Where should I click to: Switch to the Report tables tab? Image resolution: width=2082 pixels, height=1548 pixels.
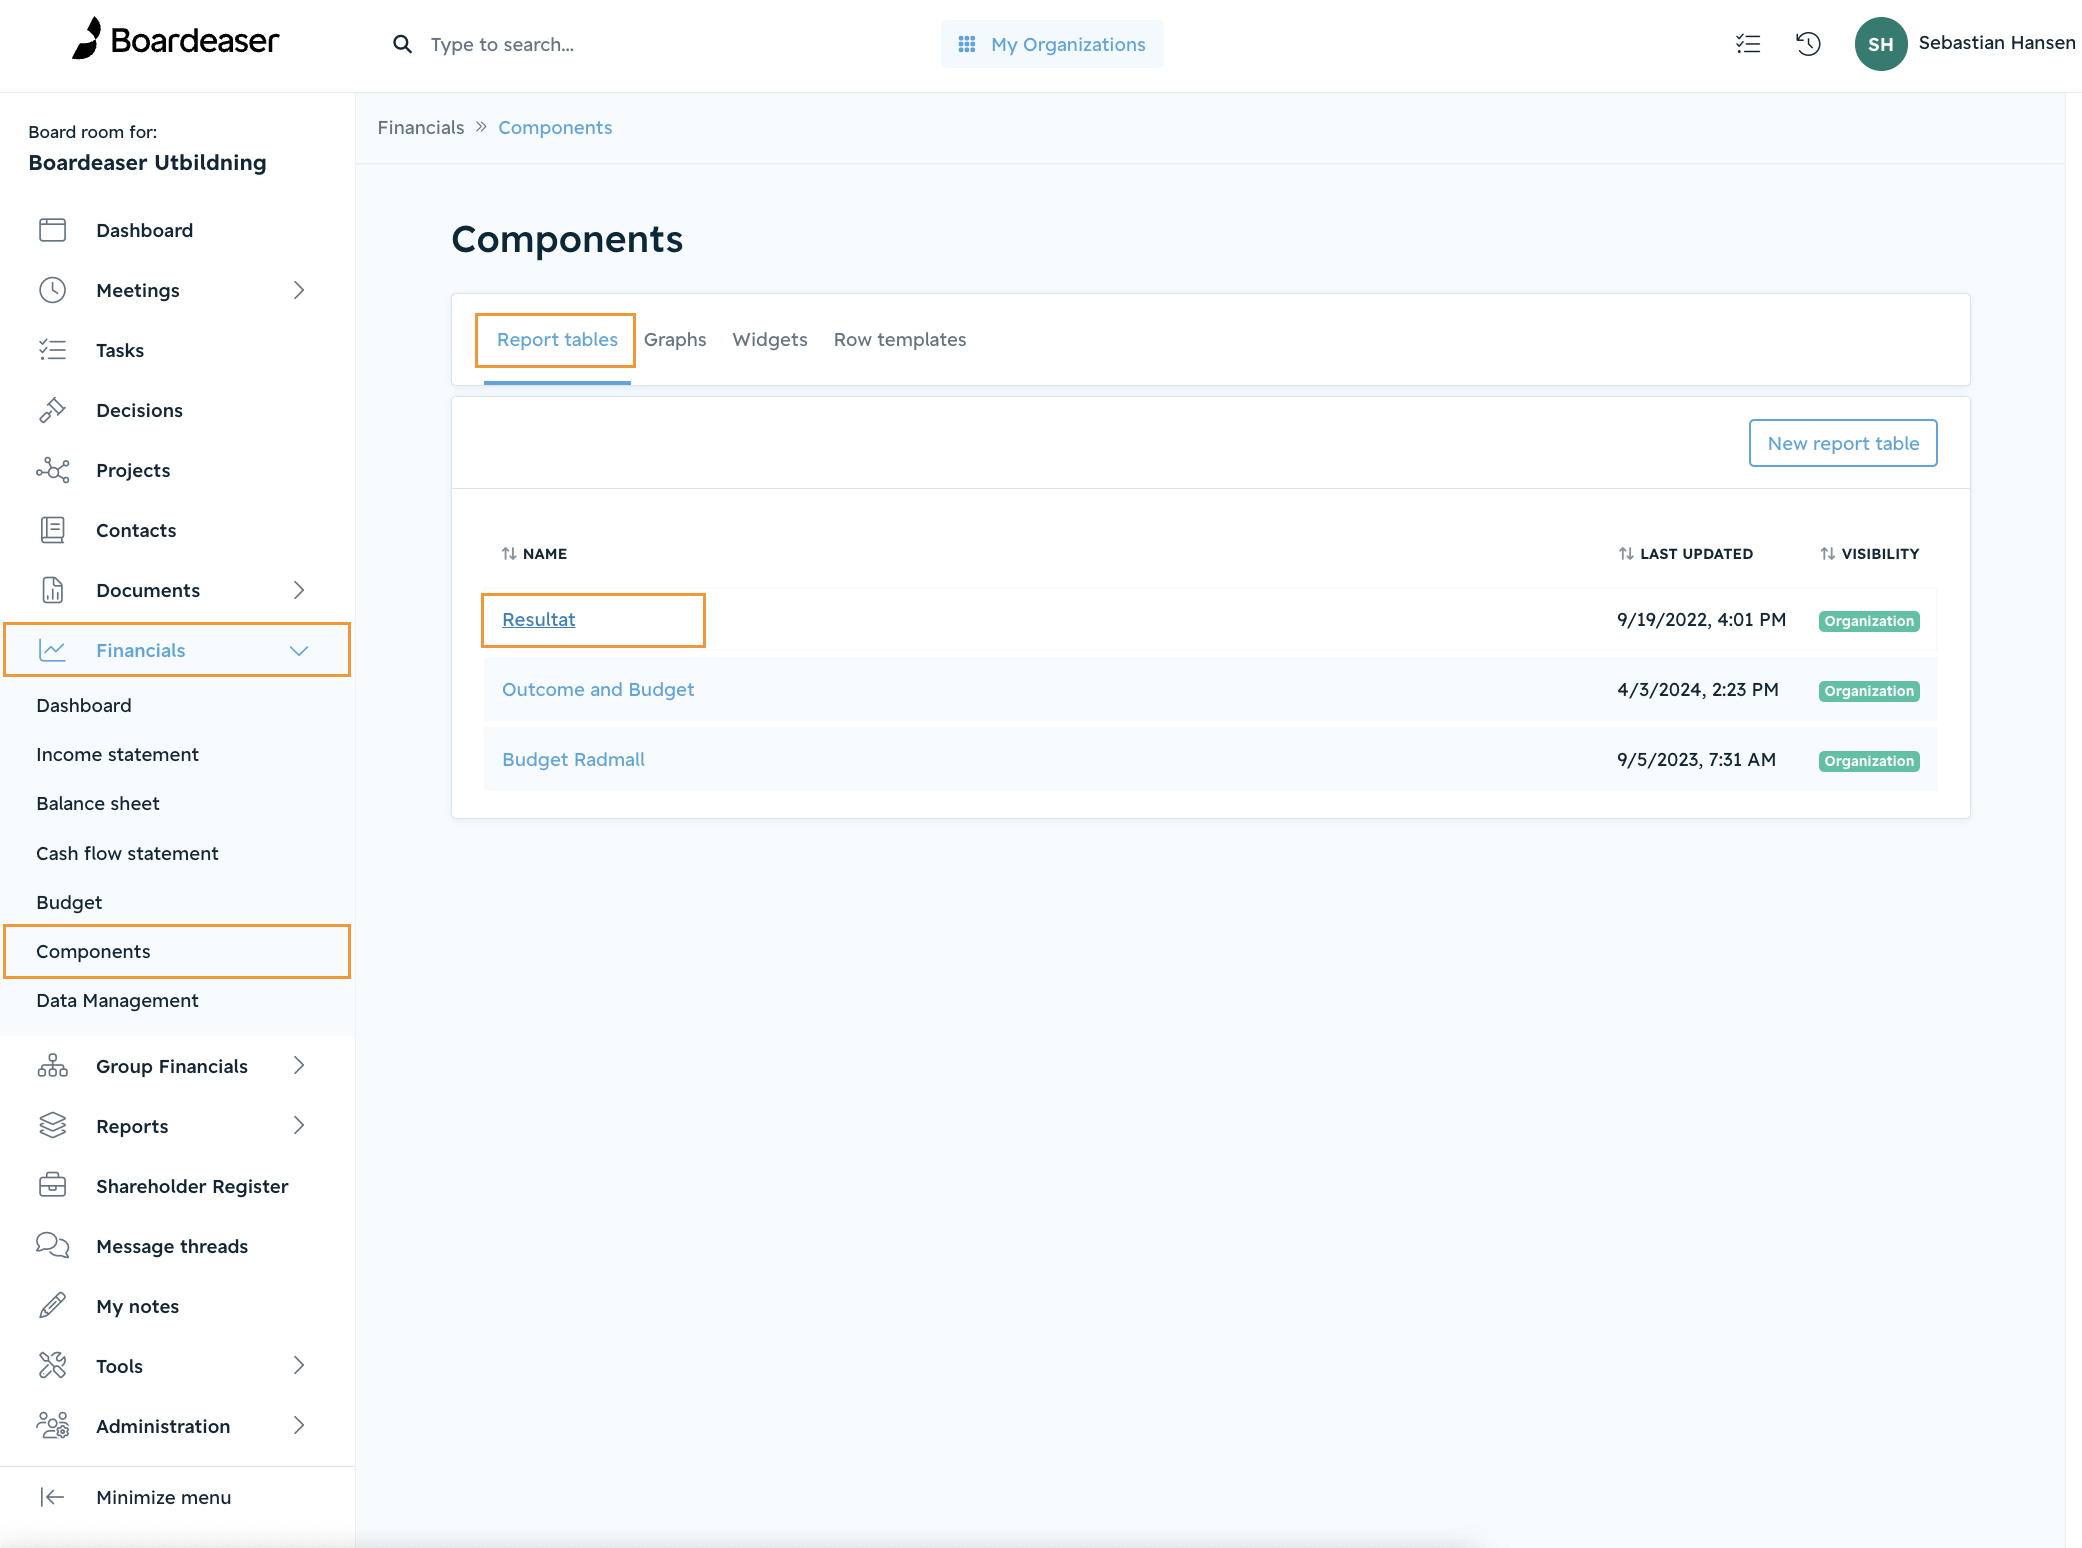tap(557, 340)
